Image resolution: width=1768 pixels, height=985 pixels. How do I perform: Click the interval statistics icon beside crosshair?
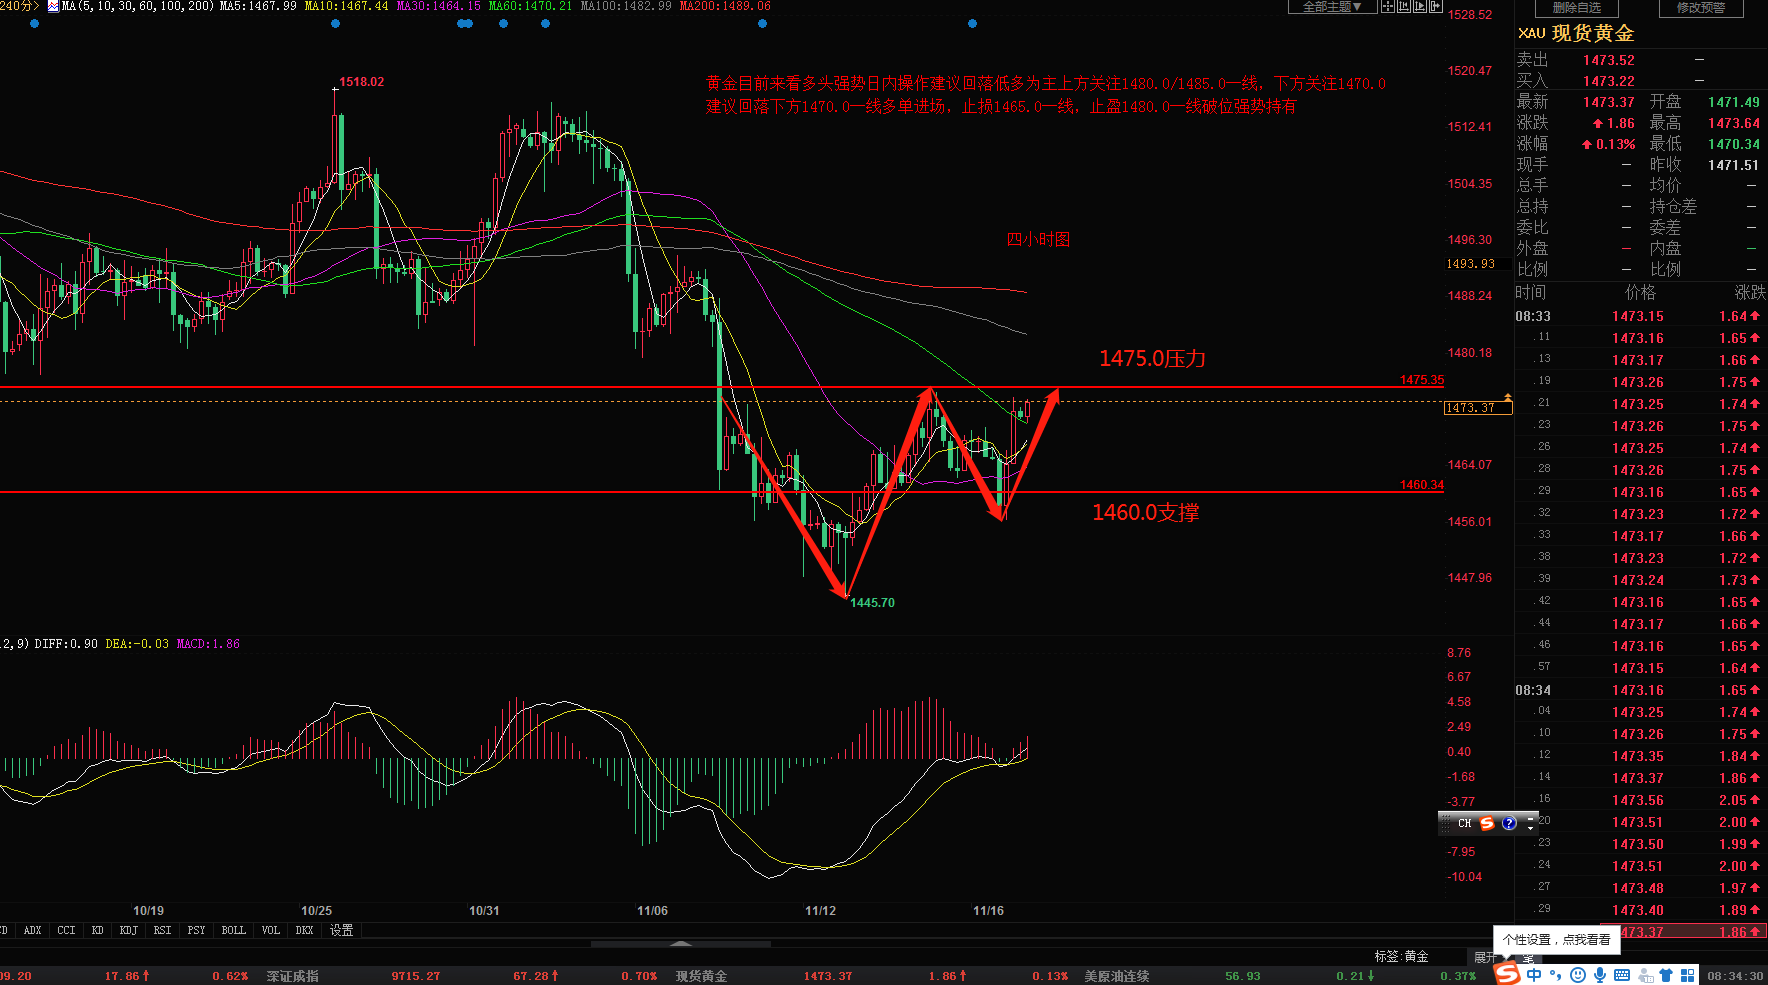(1404, 6)
